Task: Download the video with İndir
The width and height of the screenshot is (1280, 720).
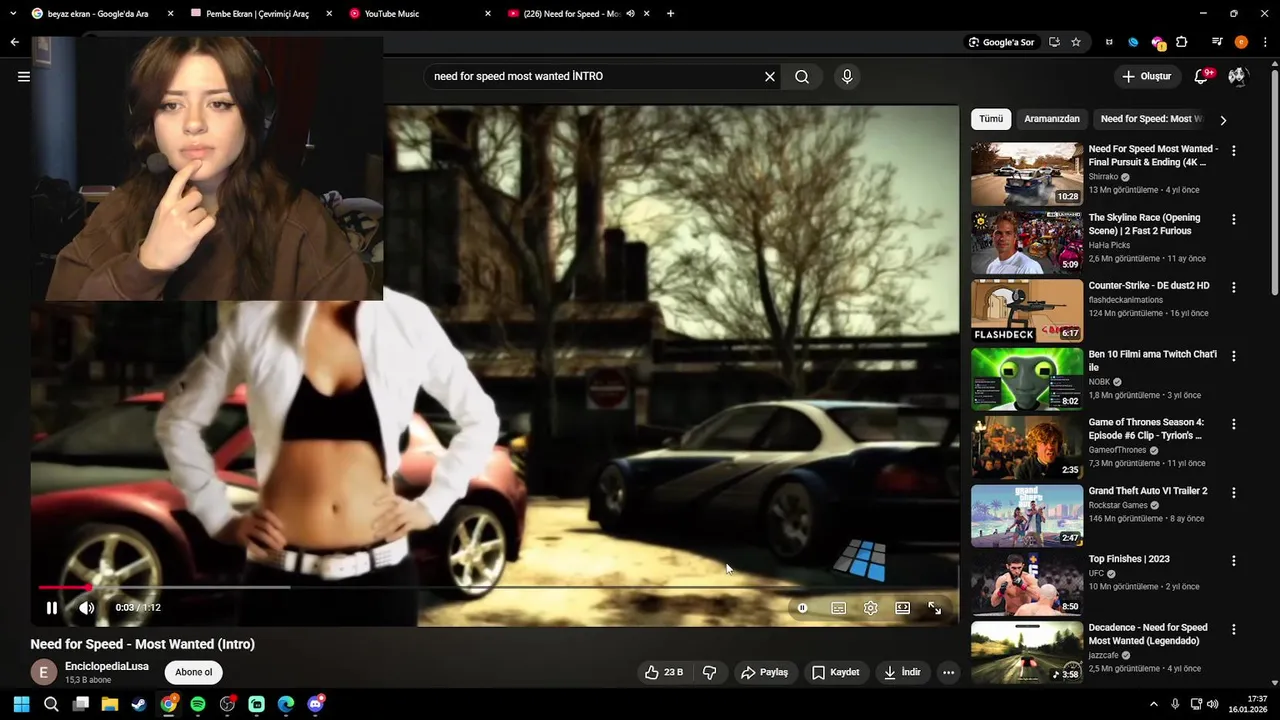Action: point(901,673)
